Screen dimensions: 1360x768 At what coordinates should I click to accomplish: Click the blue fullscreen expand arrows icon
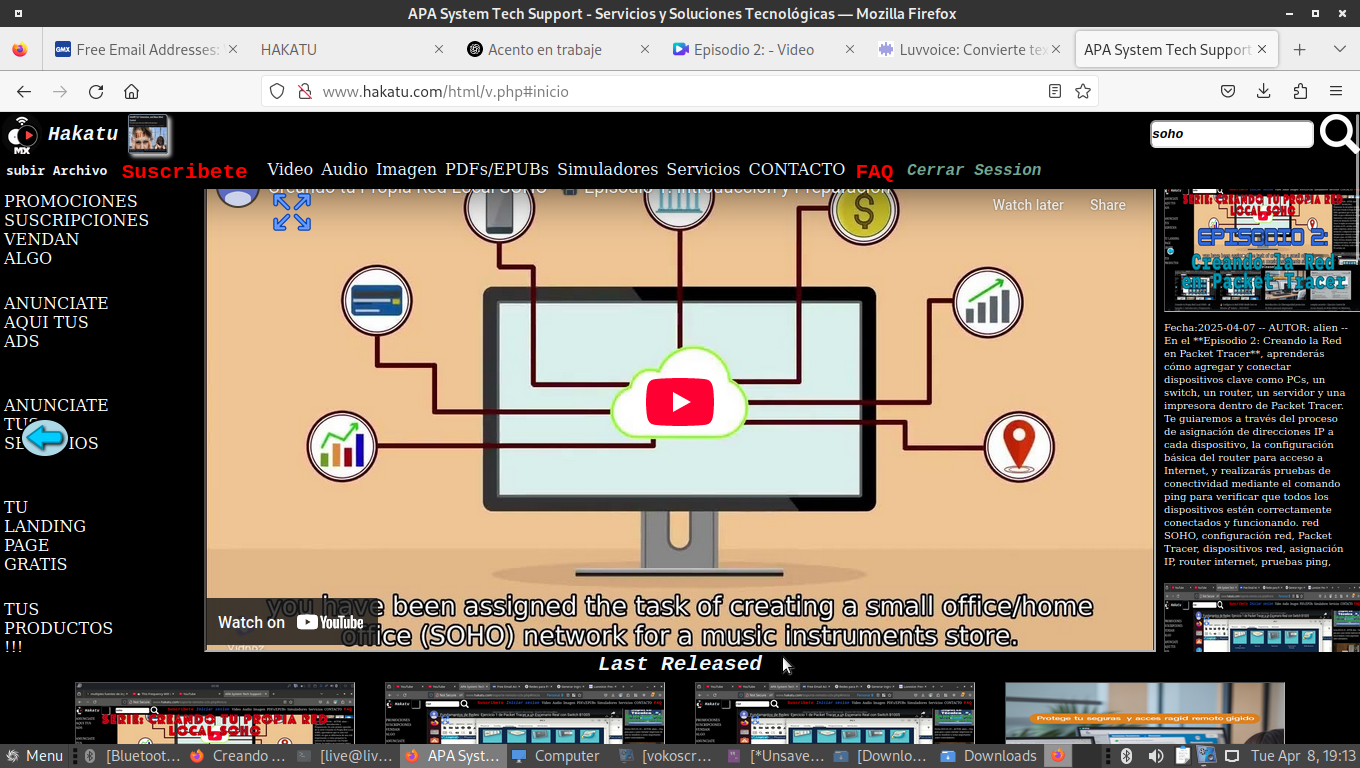(x=292, y=212)
